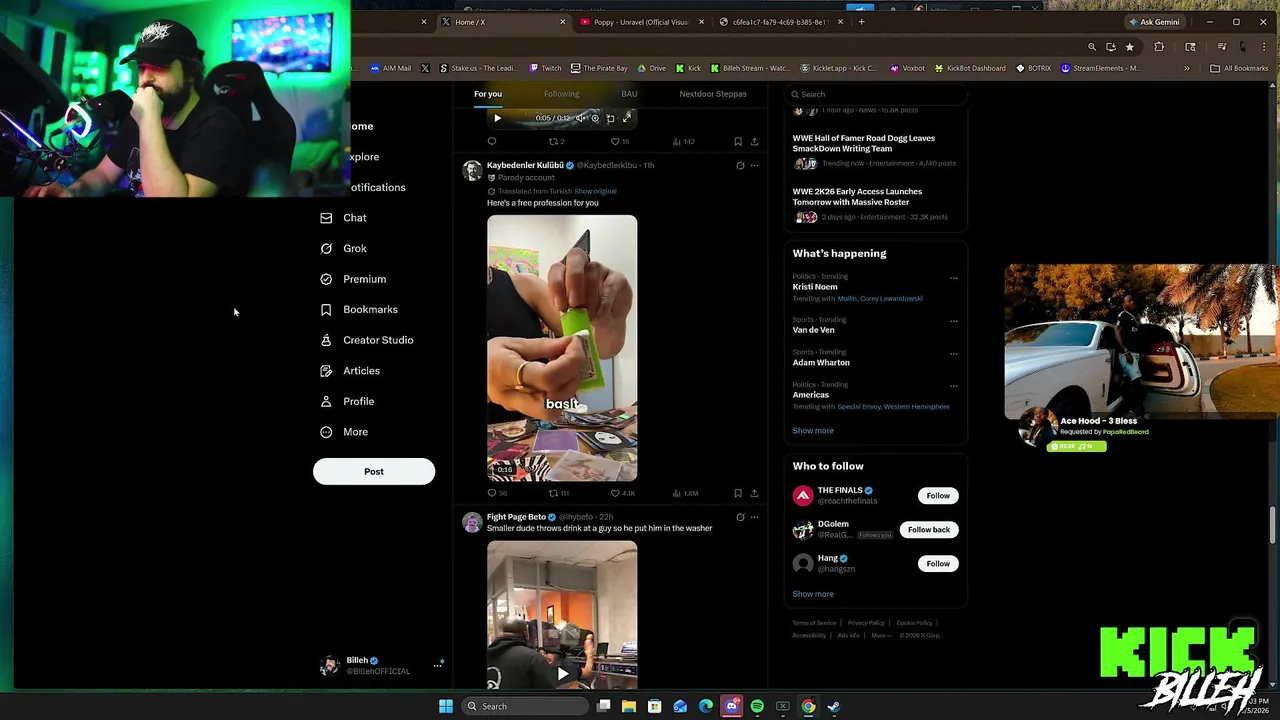This screenshot has height=720, width=1280.
Task: Open Spotify from the taskbar
Action: tap(757, 706)
